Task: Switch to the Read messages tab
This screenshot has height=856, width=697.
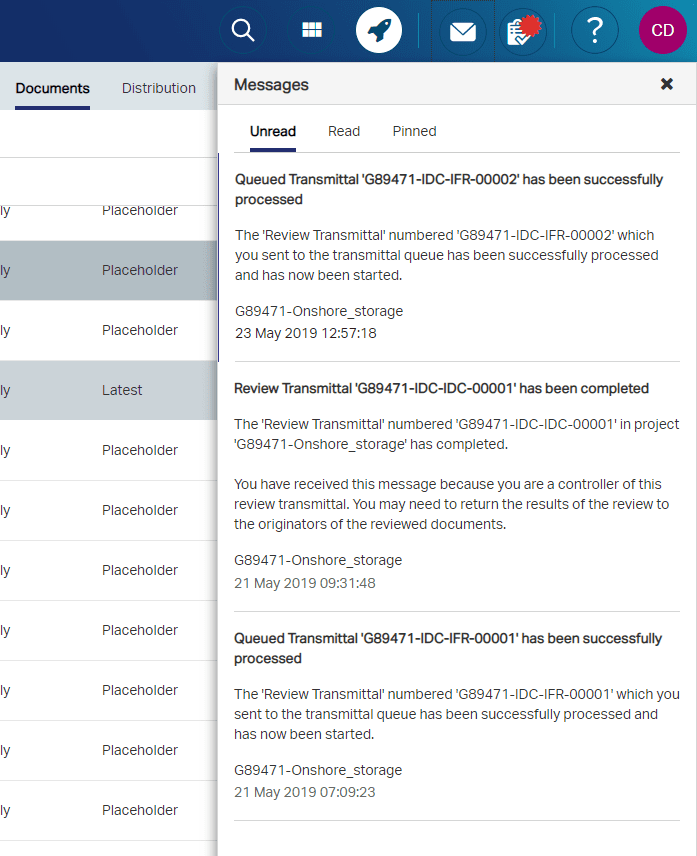Action: tap(343, 131)
